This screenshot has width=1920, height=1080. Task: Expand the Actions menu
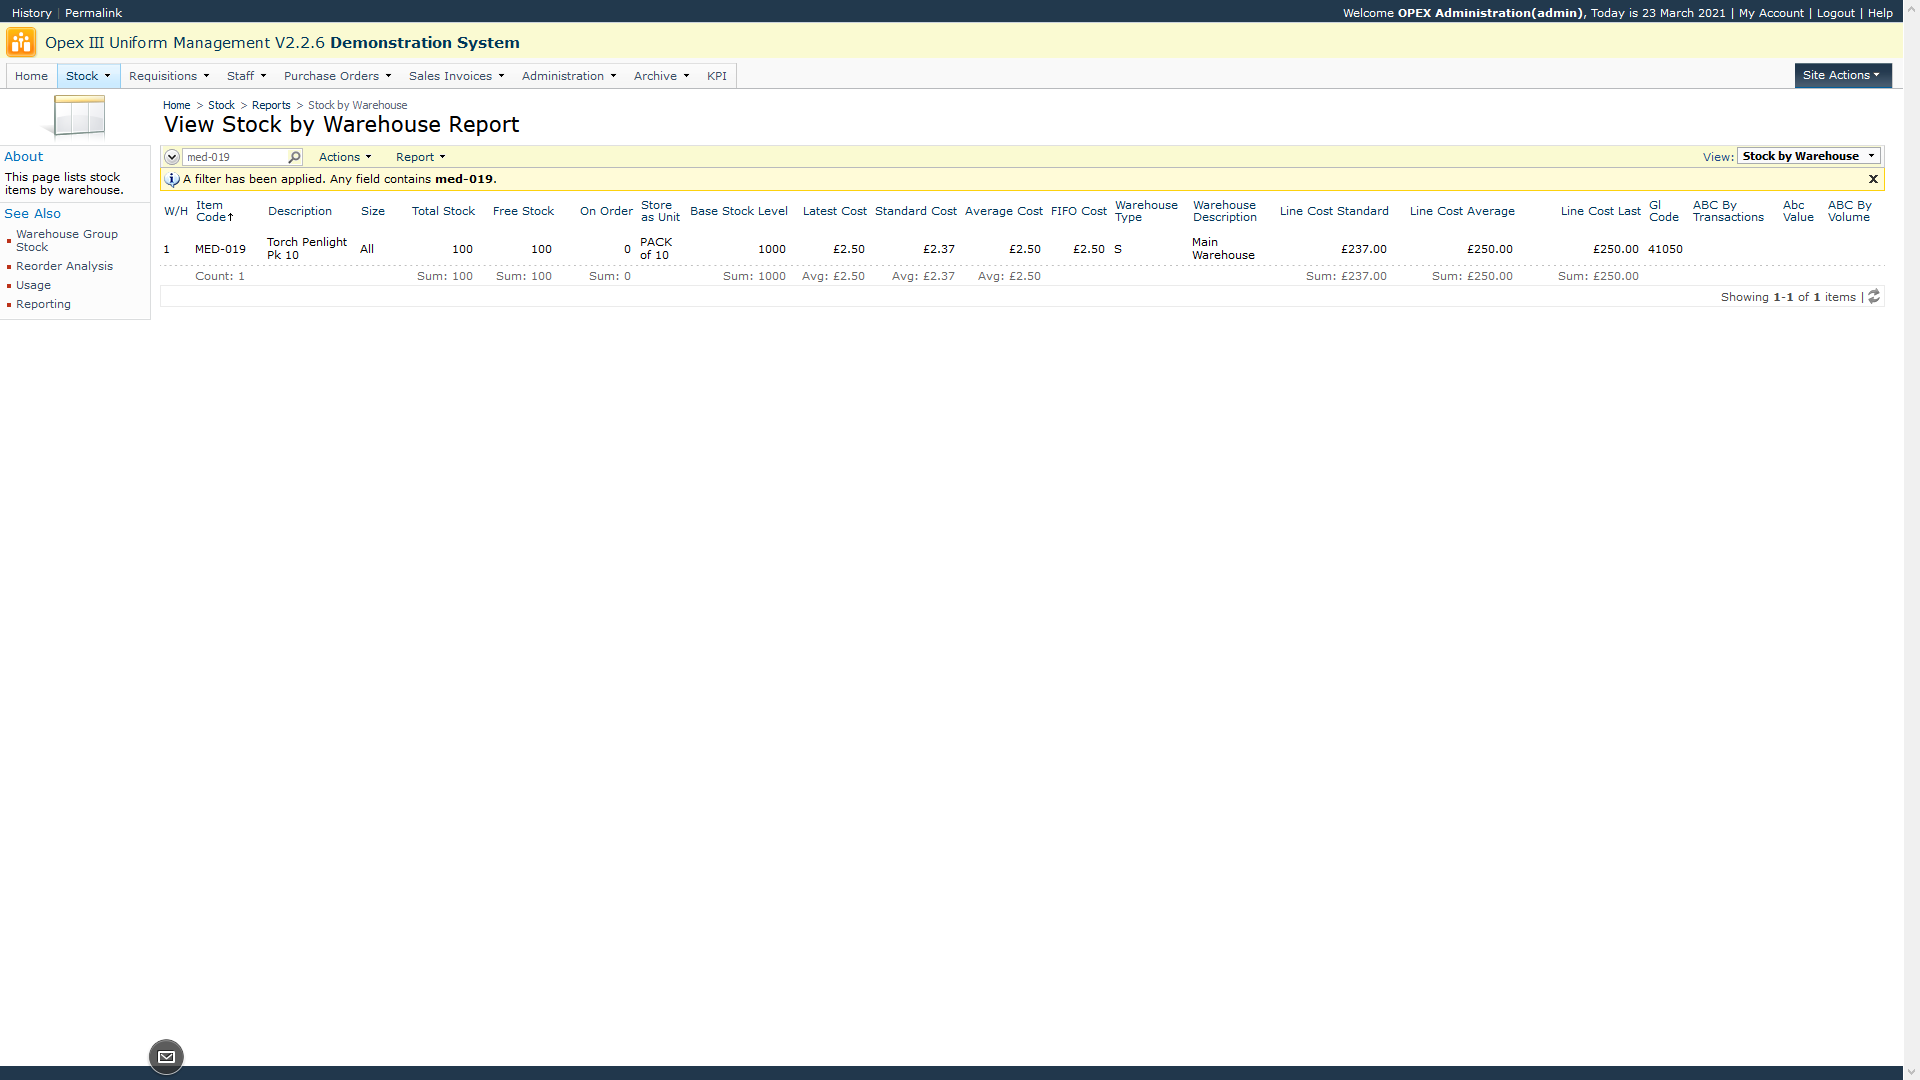345,157
